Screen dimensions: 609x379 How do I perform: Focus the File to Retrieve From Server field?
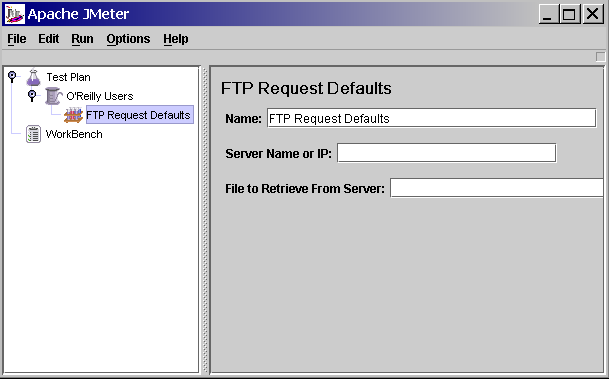pos(497,188)
